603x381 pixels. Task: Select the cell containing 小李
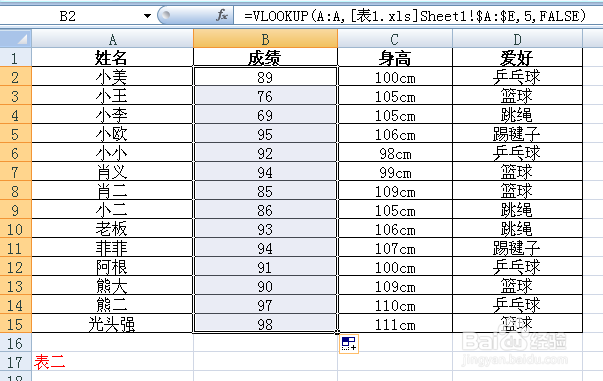point(112,115)
